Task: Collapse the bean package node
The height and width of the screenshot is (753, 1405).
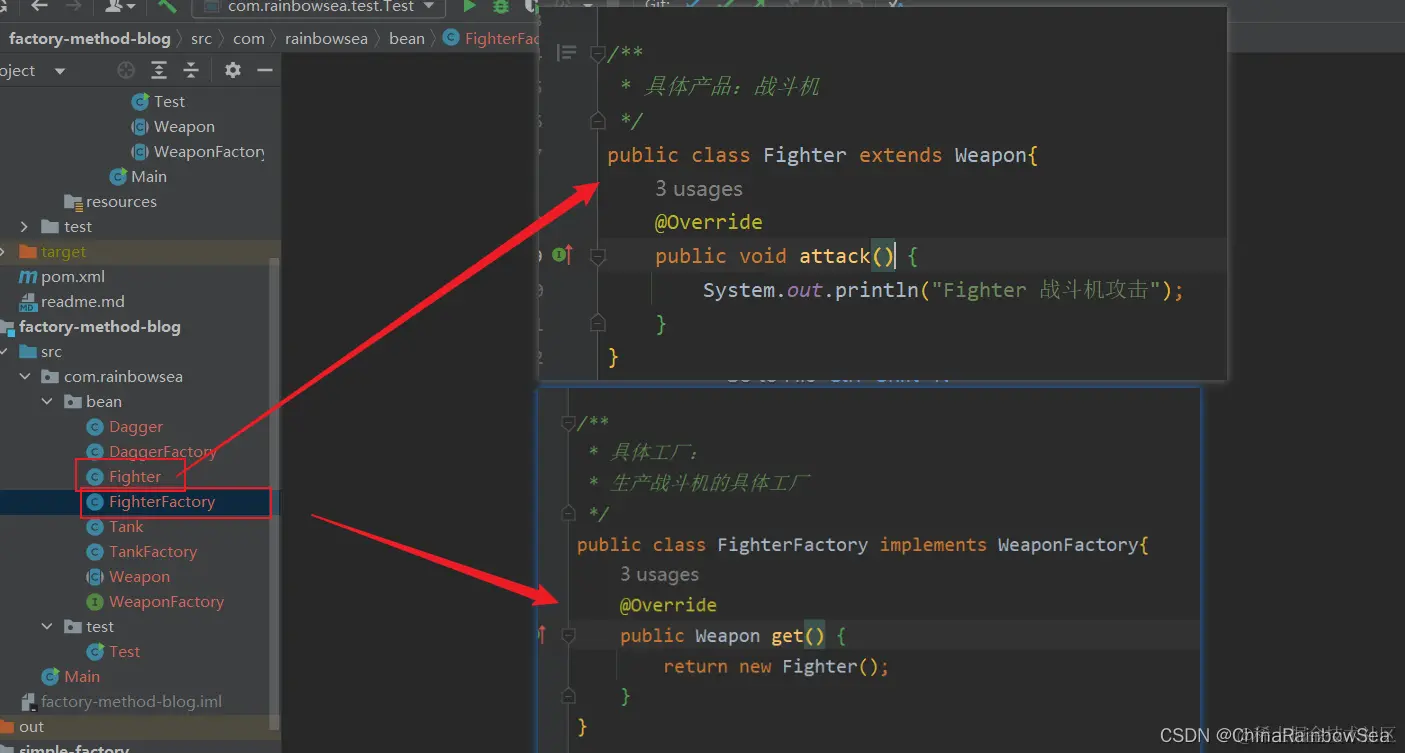Action: coord(47,402)
